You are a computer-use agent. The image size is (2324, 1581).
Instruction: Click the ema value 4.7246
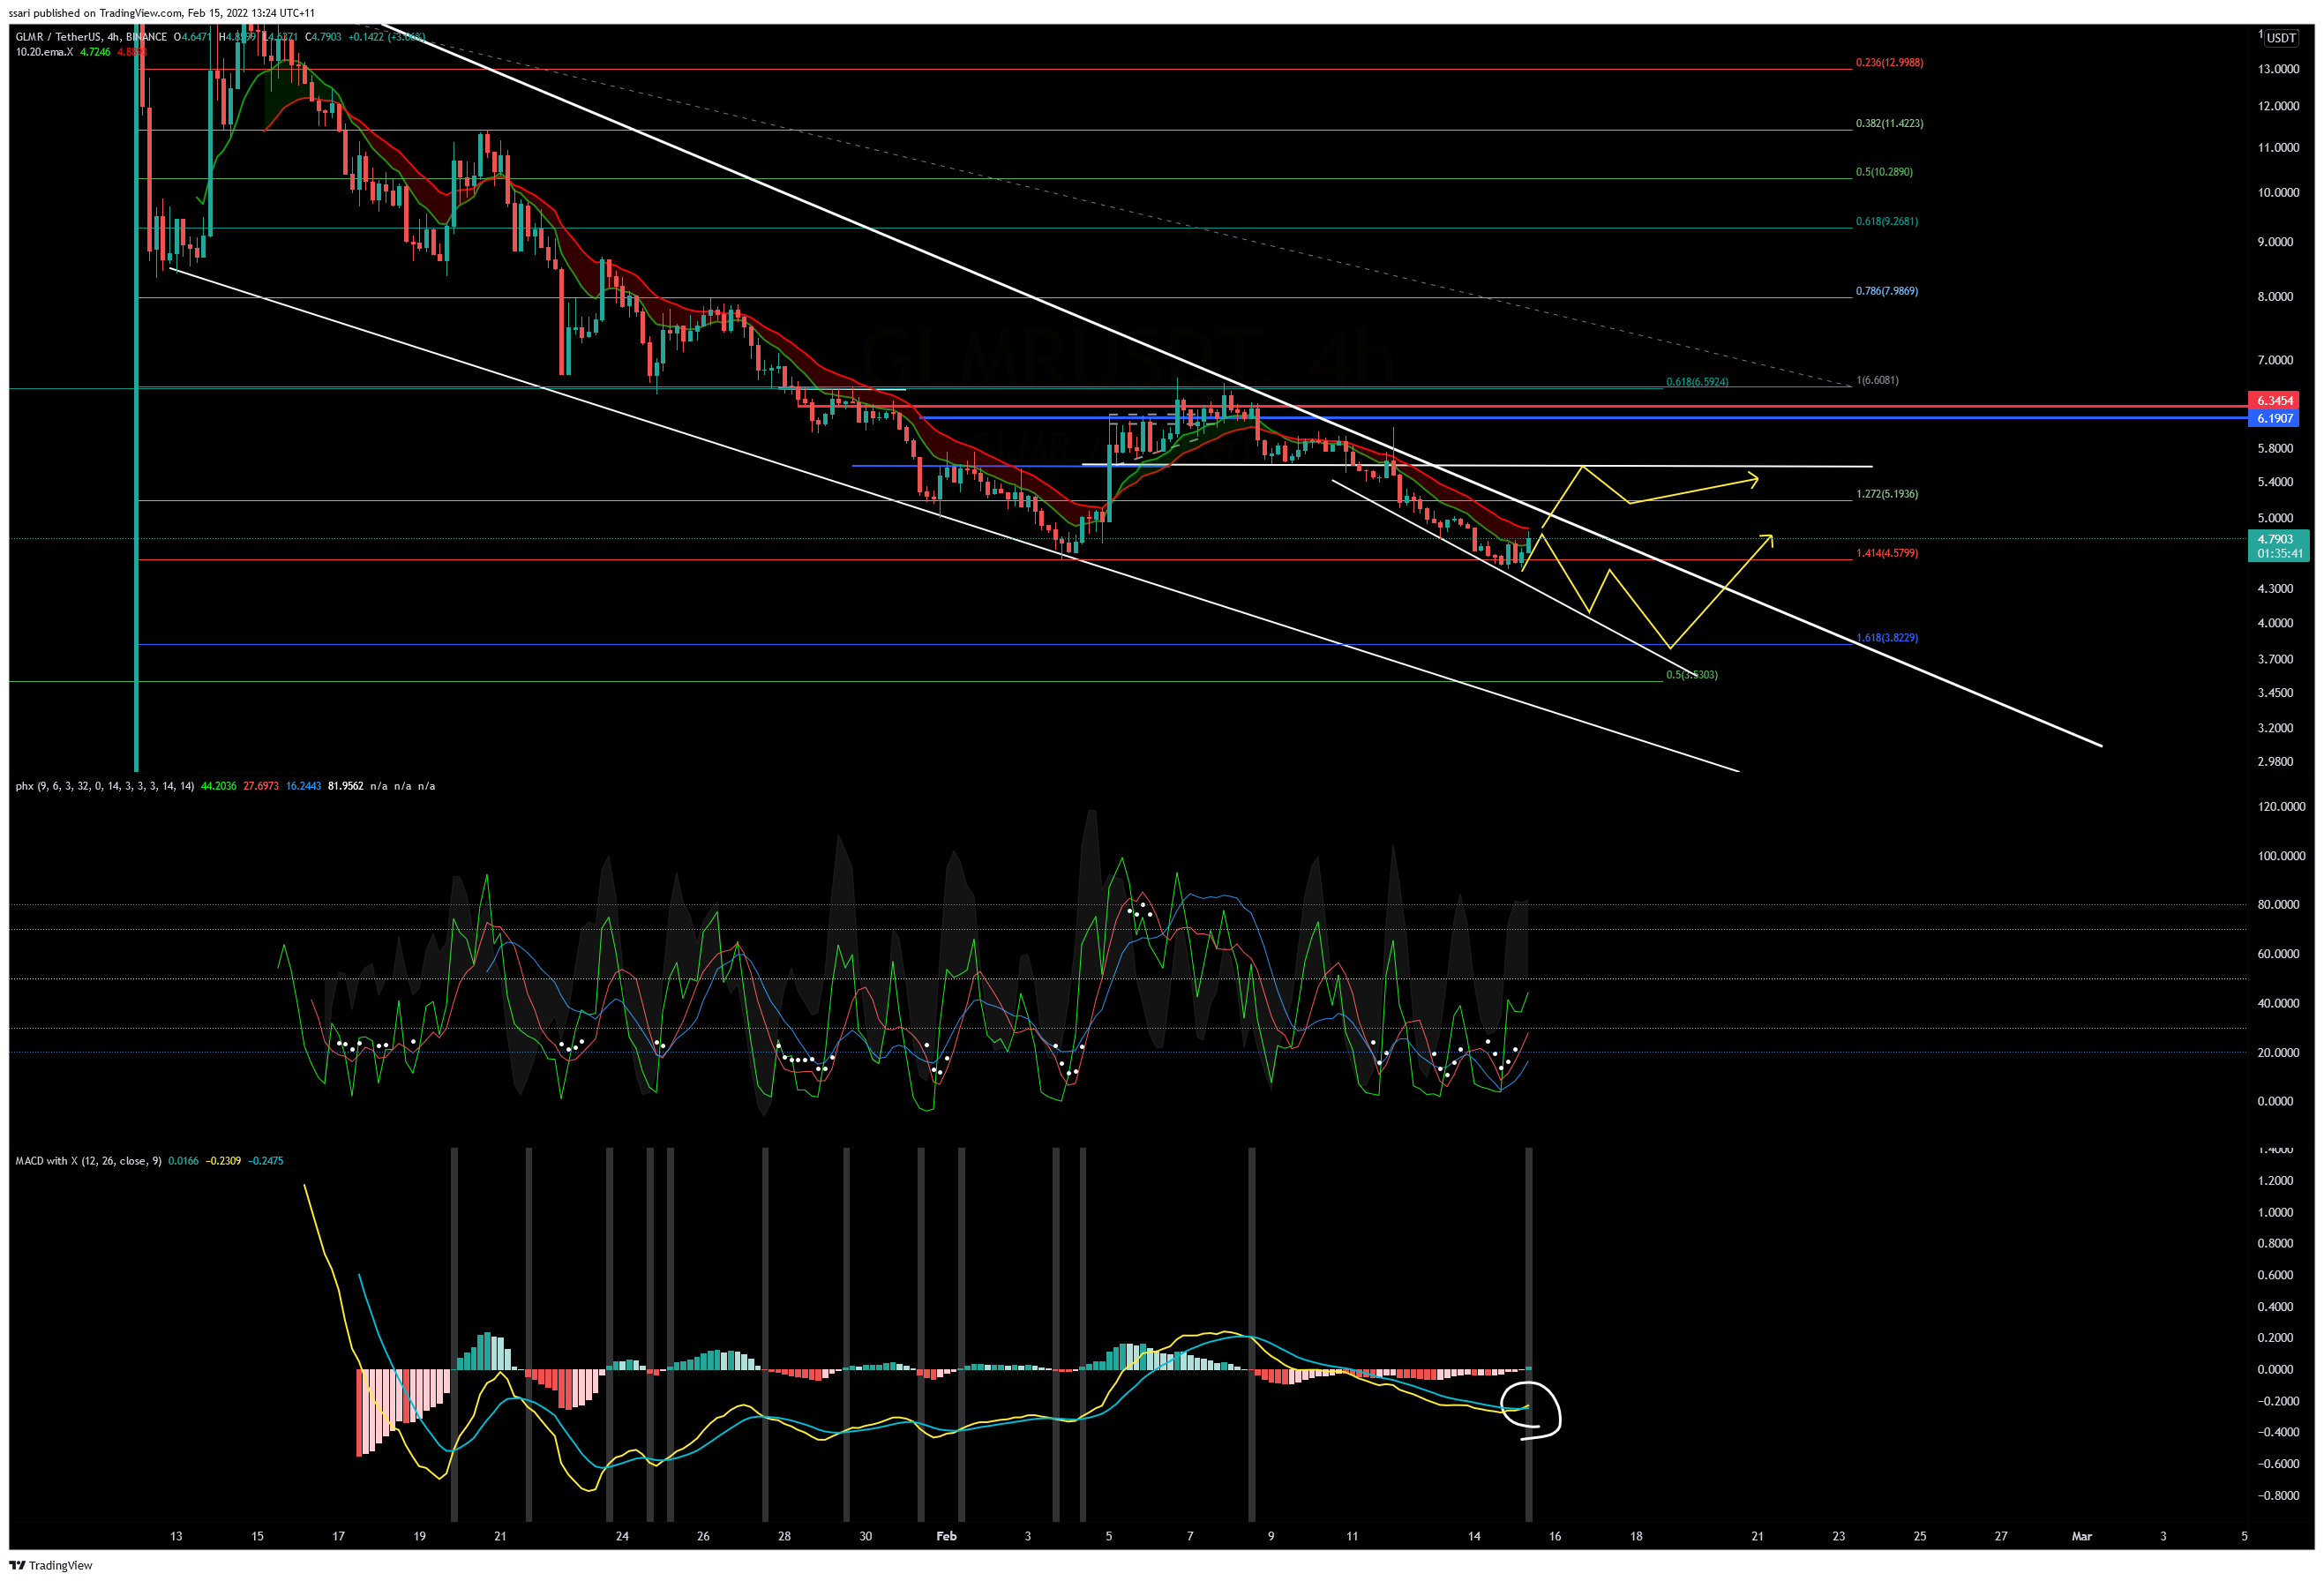[95, 52]
